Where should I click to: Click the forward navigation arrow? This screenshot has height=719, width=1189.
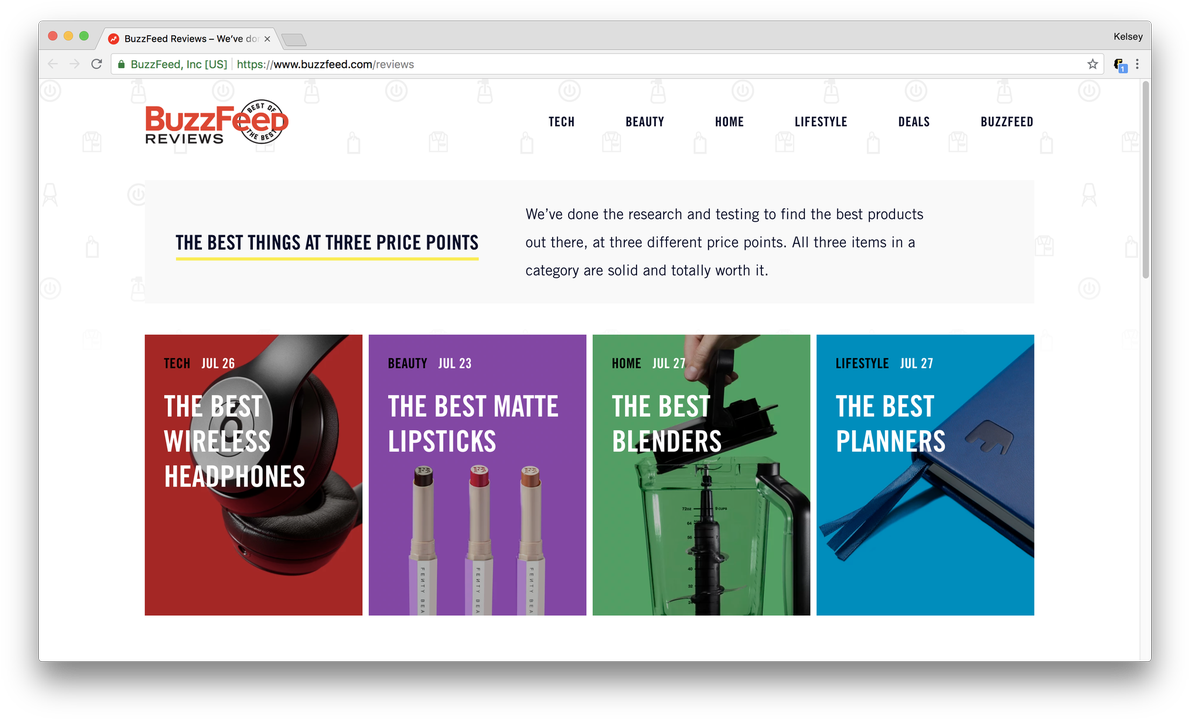pos(74,64)
